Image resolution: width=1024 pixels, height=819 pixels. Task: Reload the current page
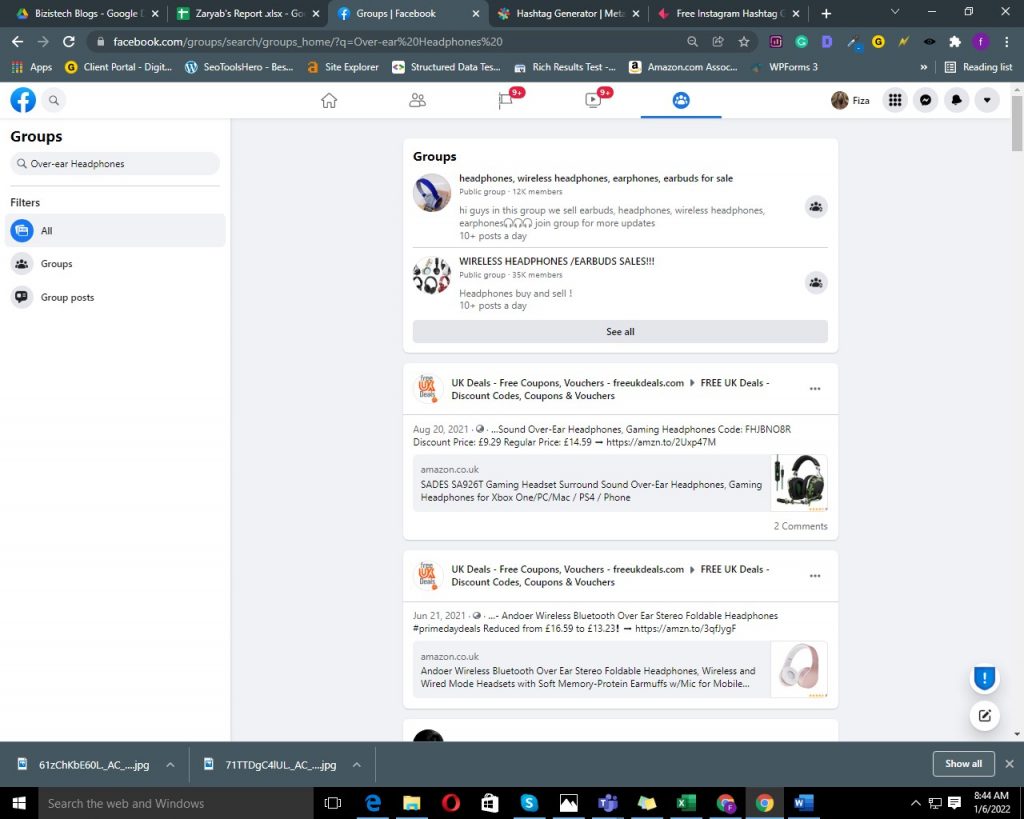click(69, 42)
